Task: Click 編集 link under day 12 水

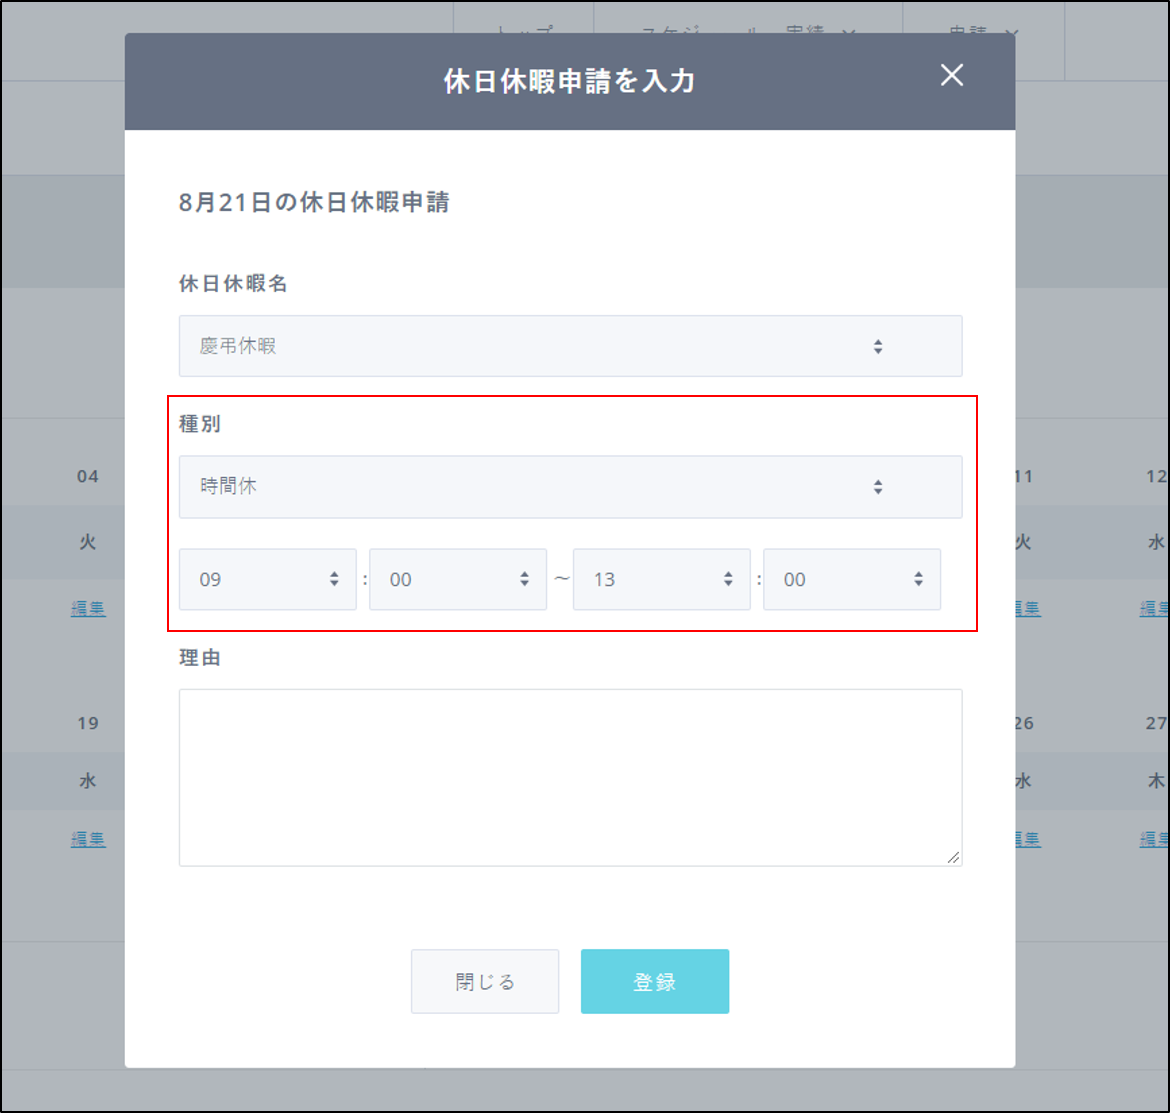Action: [1154, 608]
